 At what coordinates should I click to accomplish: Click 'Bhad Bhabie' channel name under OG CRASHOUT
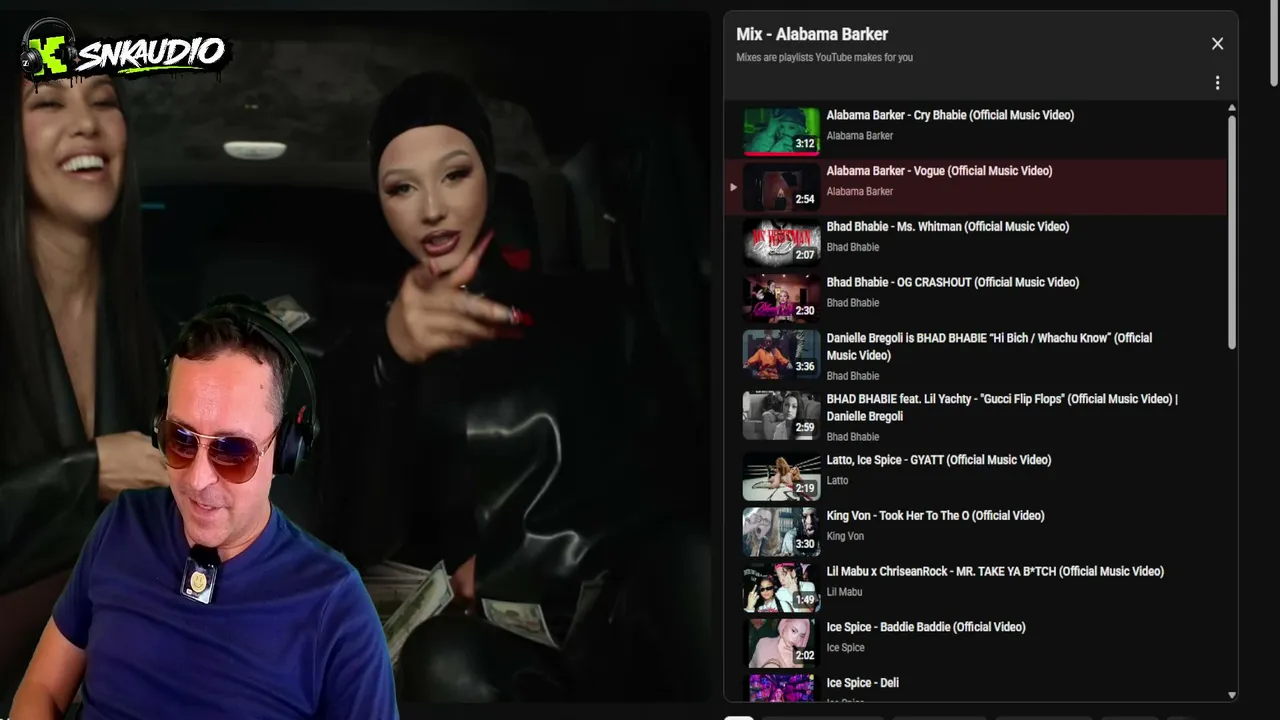(x=852, y=303)
